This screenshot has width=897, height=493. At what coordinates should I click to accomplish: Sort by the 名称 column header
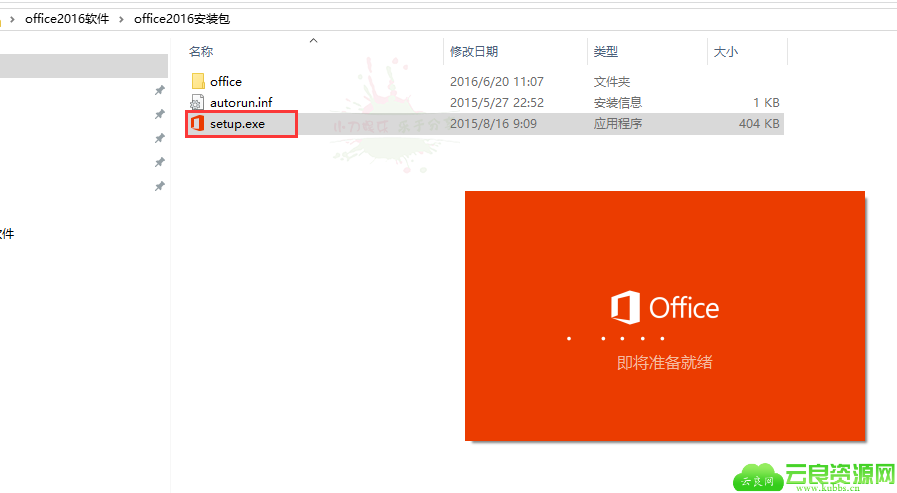[x=201, y=51]
